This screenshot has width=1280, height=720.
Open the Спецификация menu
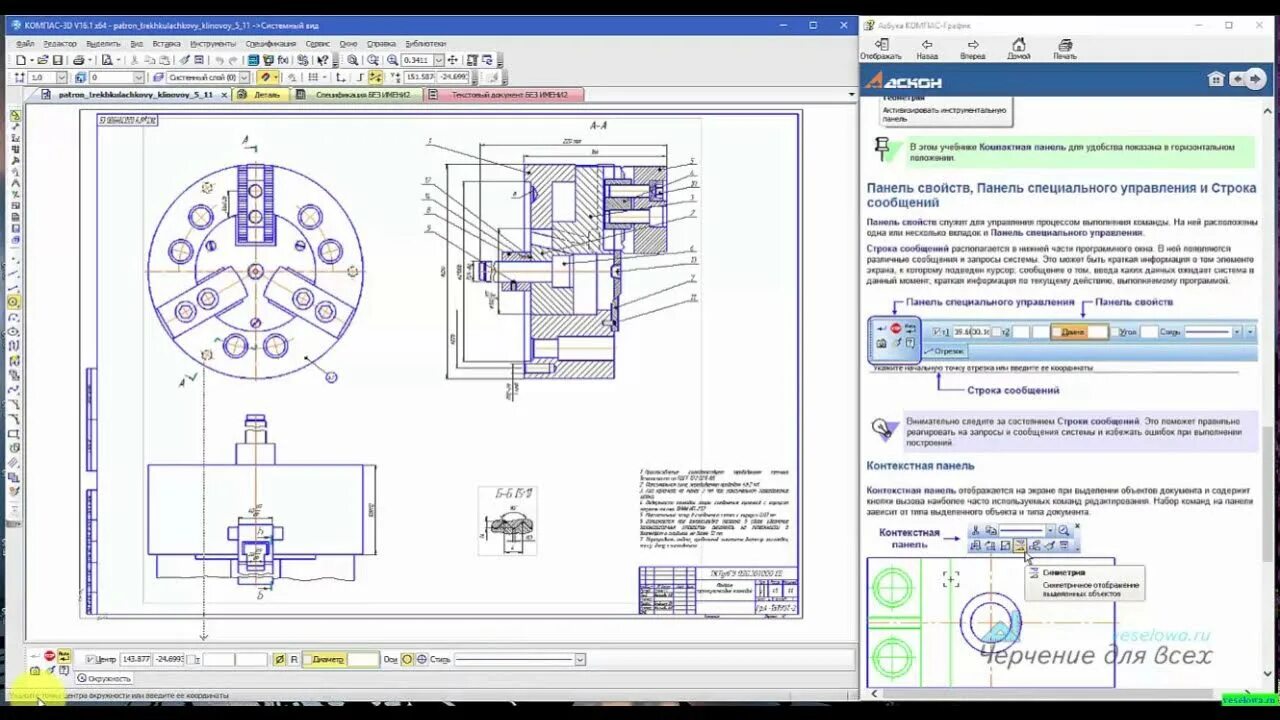pyautogui.click(x=271, y=44)
